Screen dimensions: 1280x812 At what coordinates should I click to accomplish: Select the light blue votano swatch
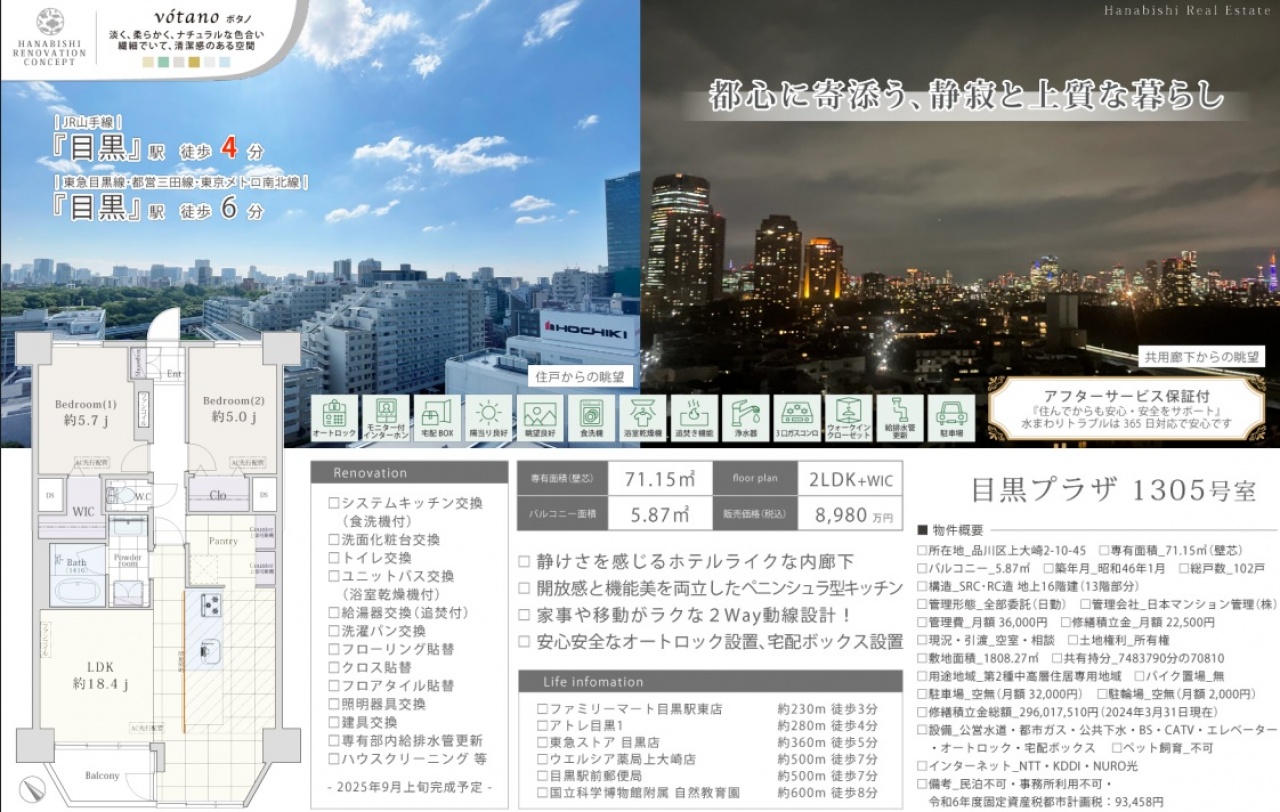click(224, 62)
